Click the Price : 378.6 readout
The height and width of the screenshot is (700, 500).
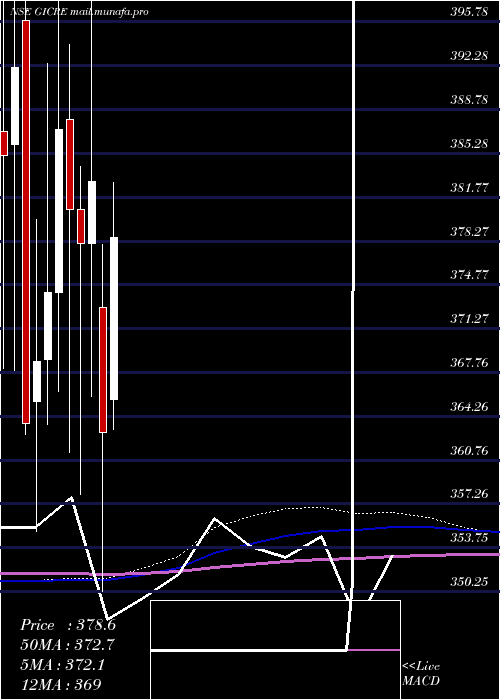(68, 625)
